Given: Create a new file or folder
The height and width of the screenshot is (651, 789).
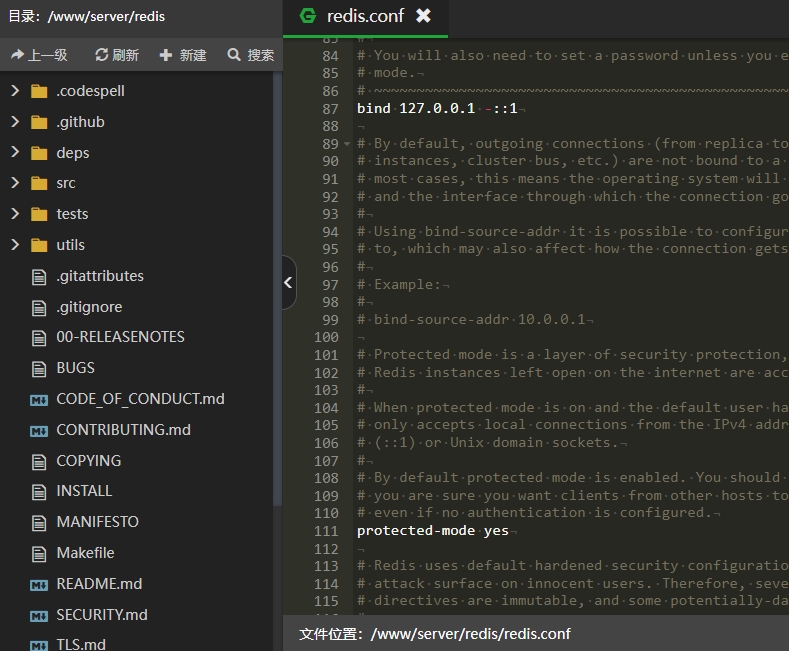Looking at the screenshot, I should 183,55.
